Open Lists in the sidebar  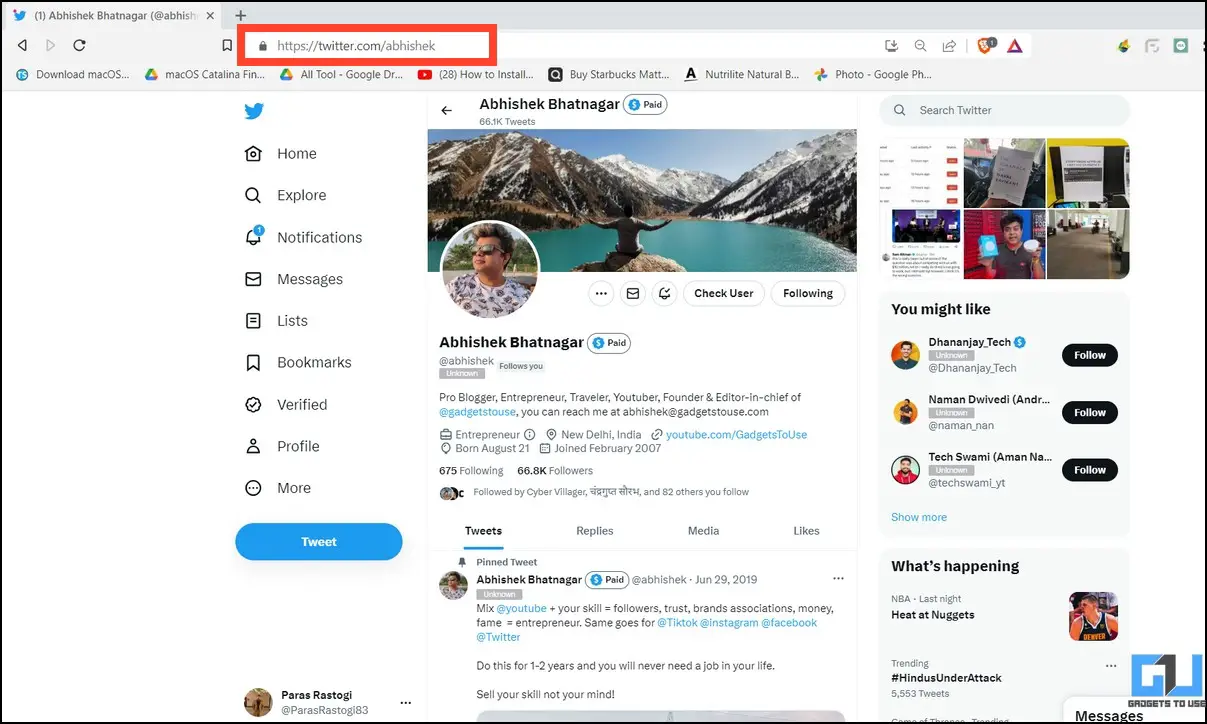tap(276, 321)
